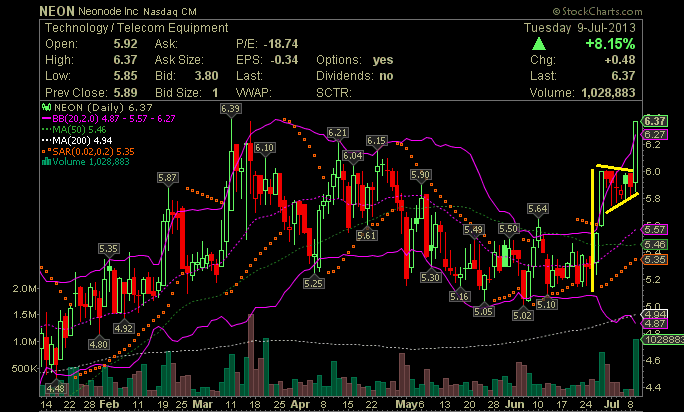The width and height of the screenshot is (684, 412).
Task: Click the NEON ticker symbol in header
Action: pos(57,11)
